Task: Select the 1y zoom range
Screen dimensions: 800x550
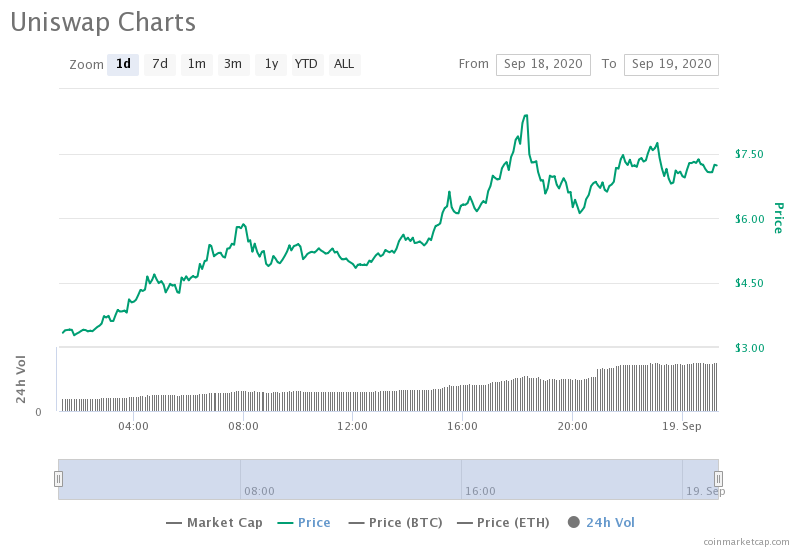Action: (271, 64)
